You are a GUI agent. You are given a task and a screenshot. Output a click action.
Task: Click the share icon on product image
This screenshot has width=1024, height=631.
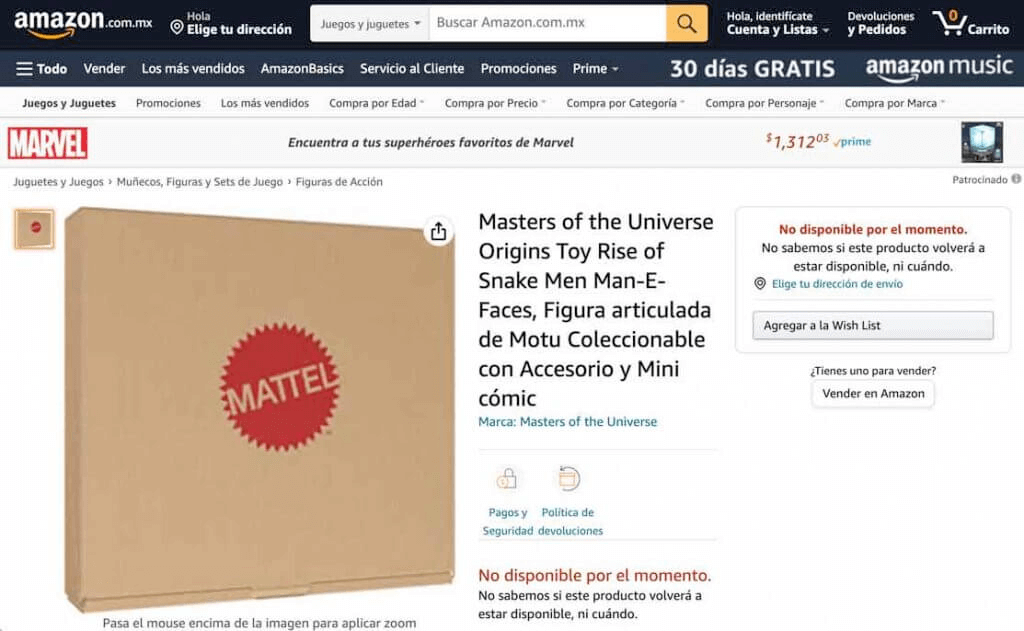[438, 231]
